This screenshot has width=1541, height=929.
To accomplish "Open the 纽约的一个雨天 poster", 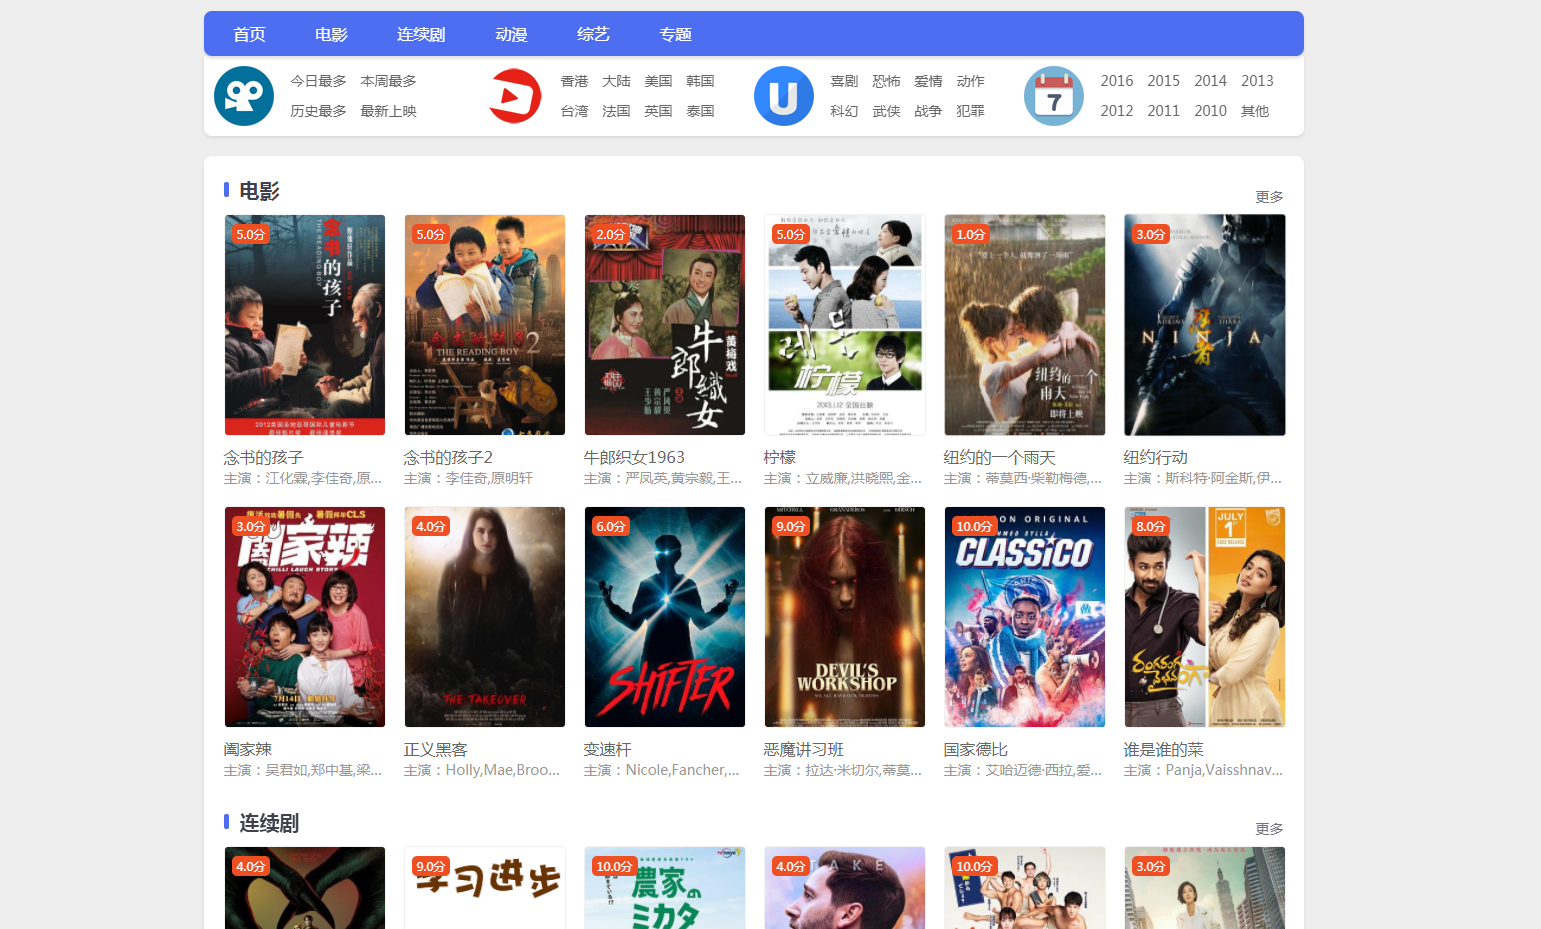I will pos(1025,325).
